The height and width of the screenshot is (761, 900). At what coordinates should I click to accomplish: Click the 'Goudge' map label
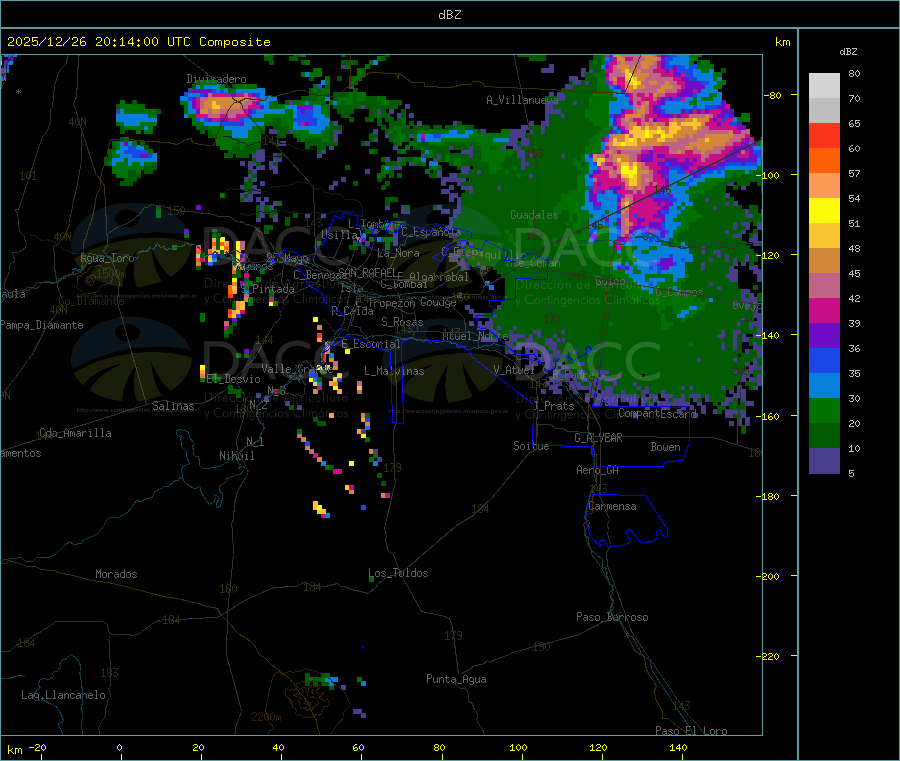438,302
